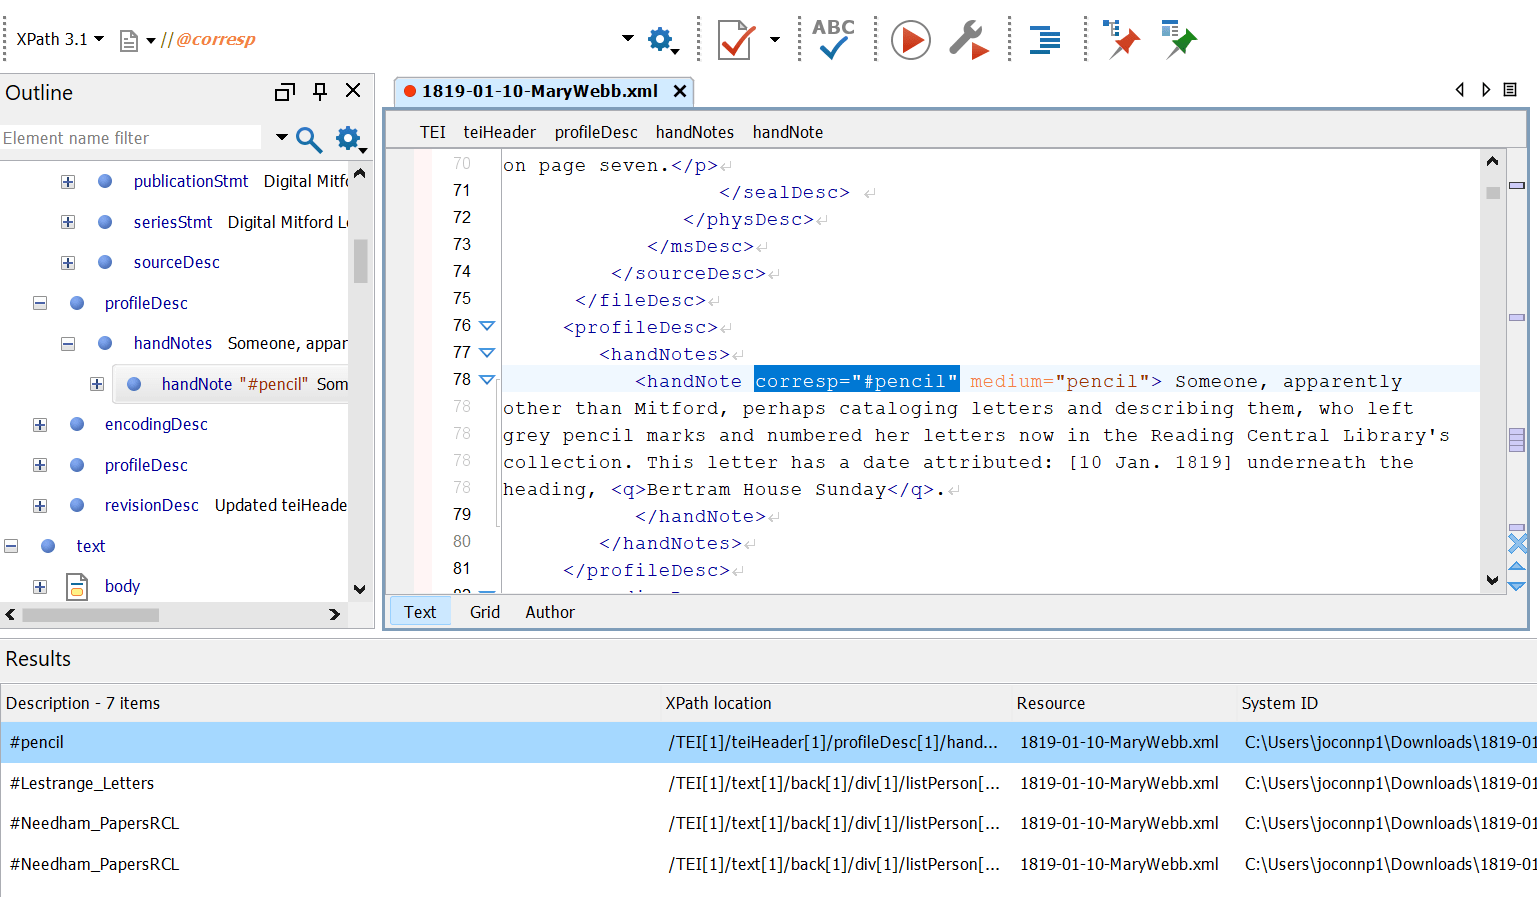The width and height of the screenshot is (1537, 897).
Task: Expand the seriesStmt node
Action: click(68, 222)
